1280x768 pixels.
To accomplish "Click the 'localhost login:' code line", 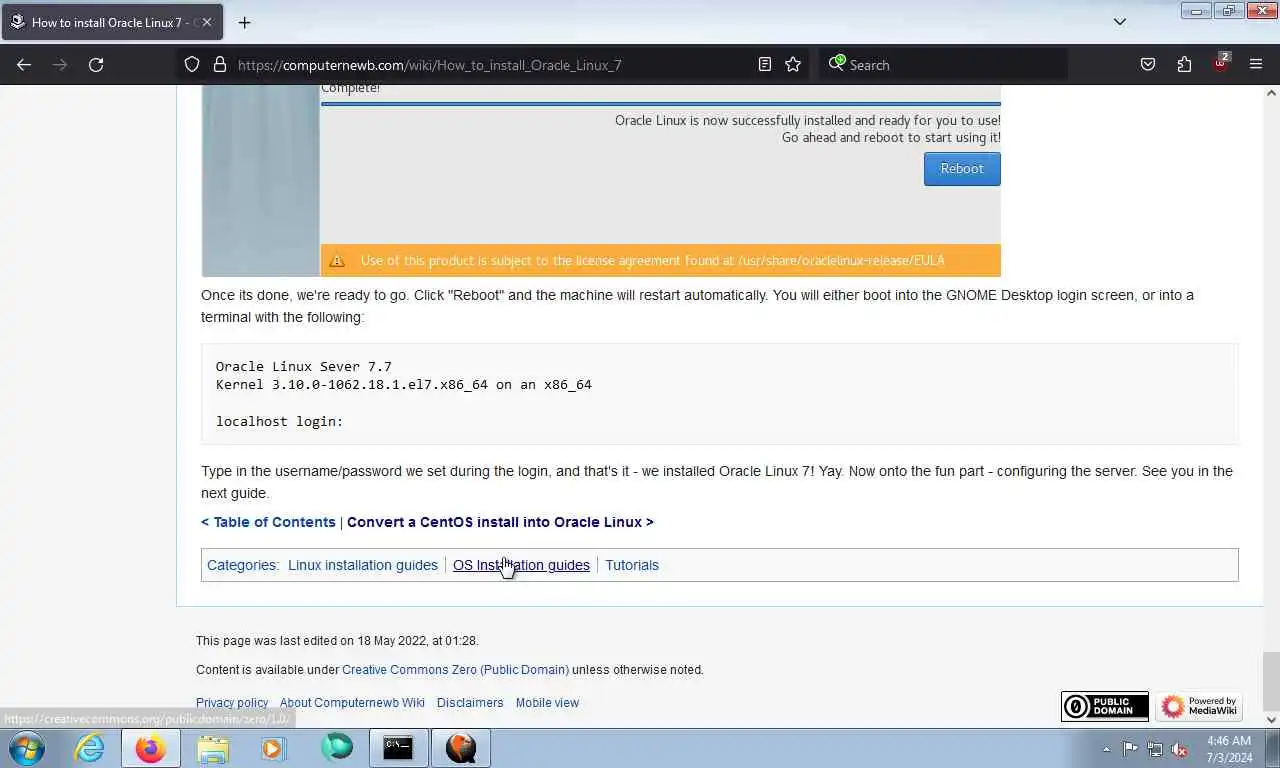I will [x=279, y=421].
